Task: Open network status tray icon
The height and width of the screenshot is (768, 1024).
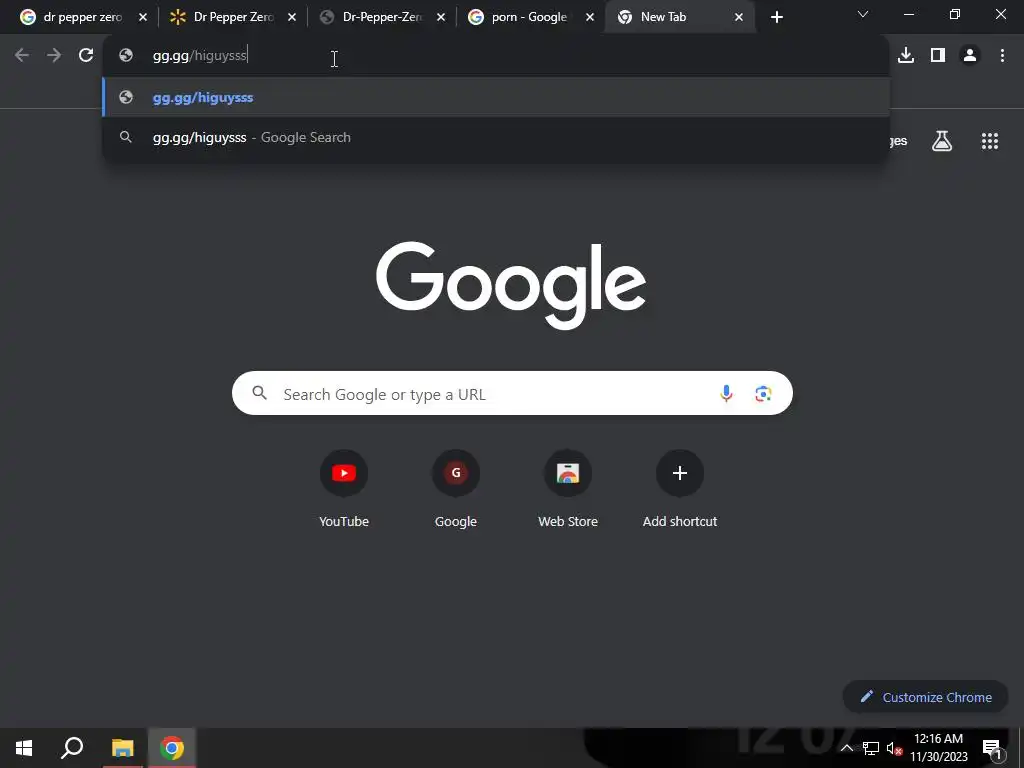Action: [871, 748]
